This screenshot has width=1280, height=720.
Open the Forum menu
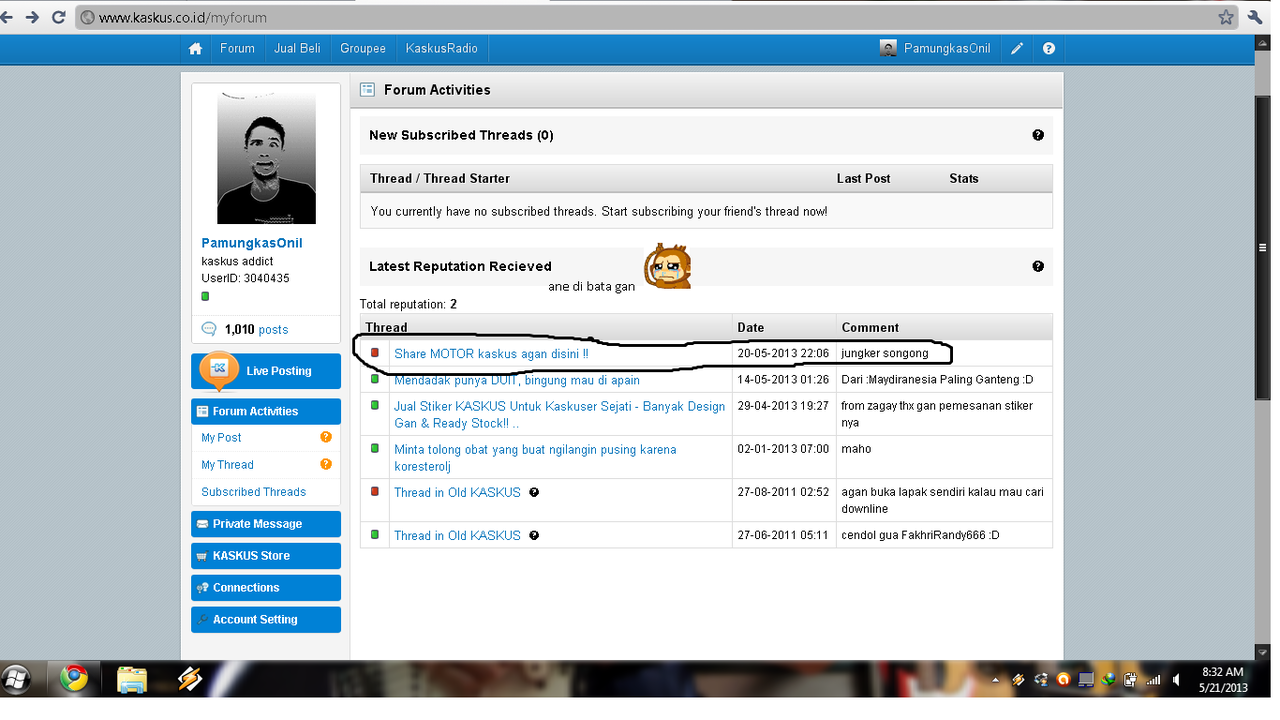(x=237, y=48)
